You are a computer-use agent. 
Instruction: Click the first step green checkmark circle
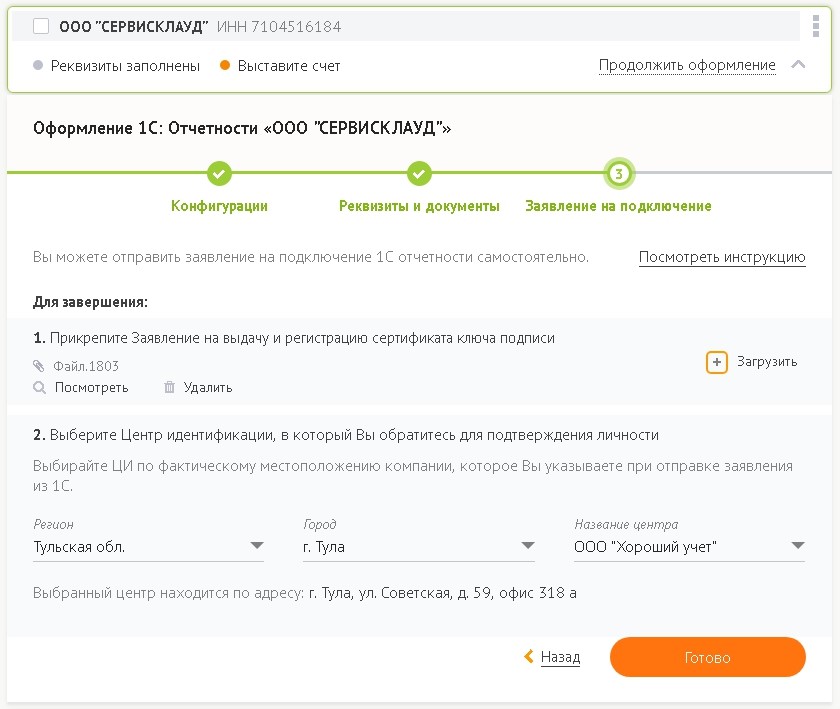pyautogui.click(x=219, y=173)
